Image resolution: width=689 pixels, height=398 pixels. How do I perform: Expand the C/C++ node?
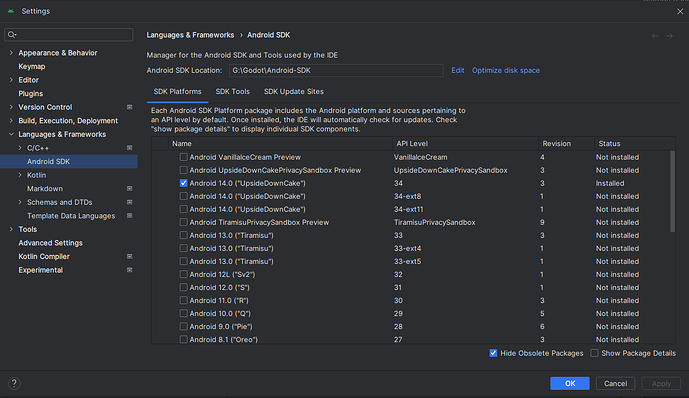pos(20,148)
